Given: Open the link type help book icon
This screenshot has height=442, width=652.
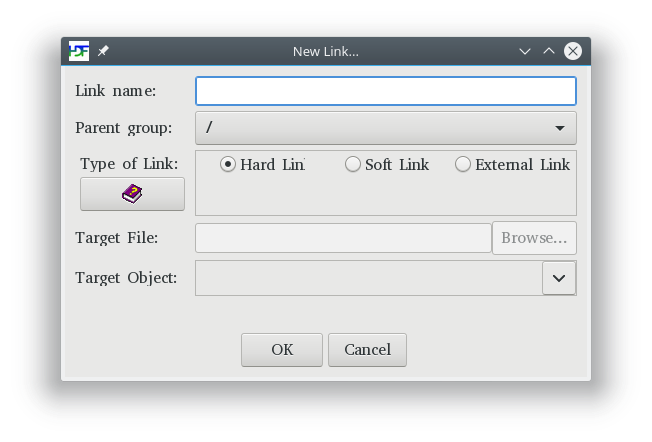Looking at the screenshot, I should click(x=132, y=194).
